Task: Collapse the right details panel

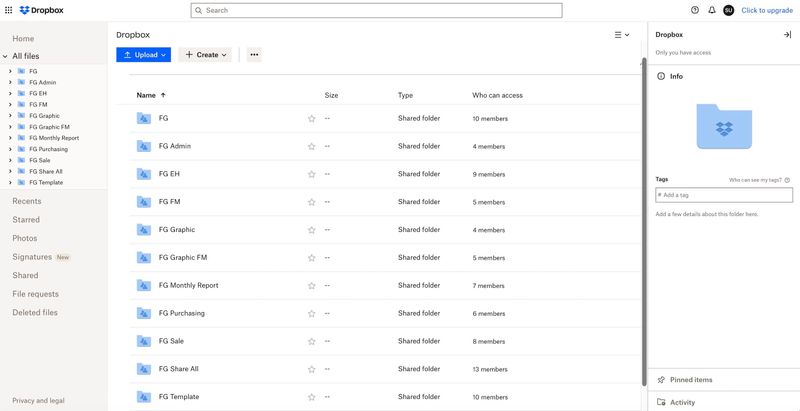Action: click(787, 35)
